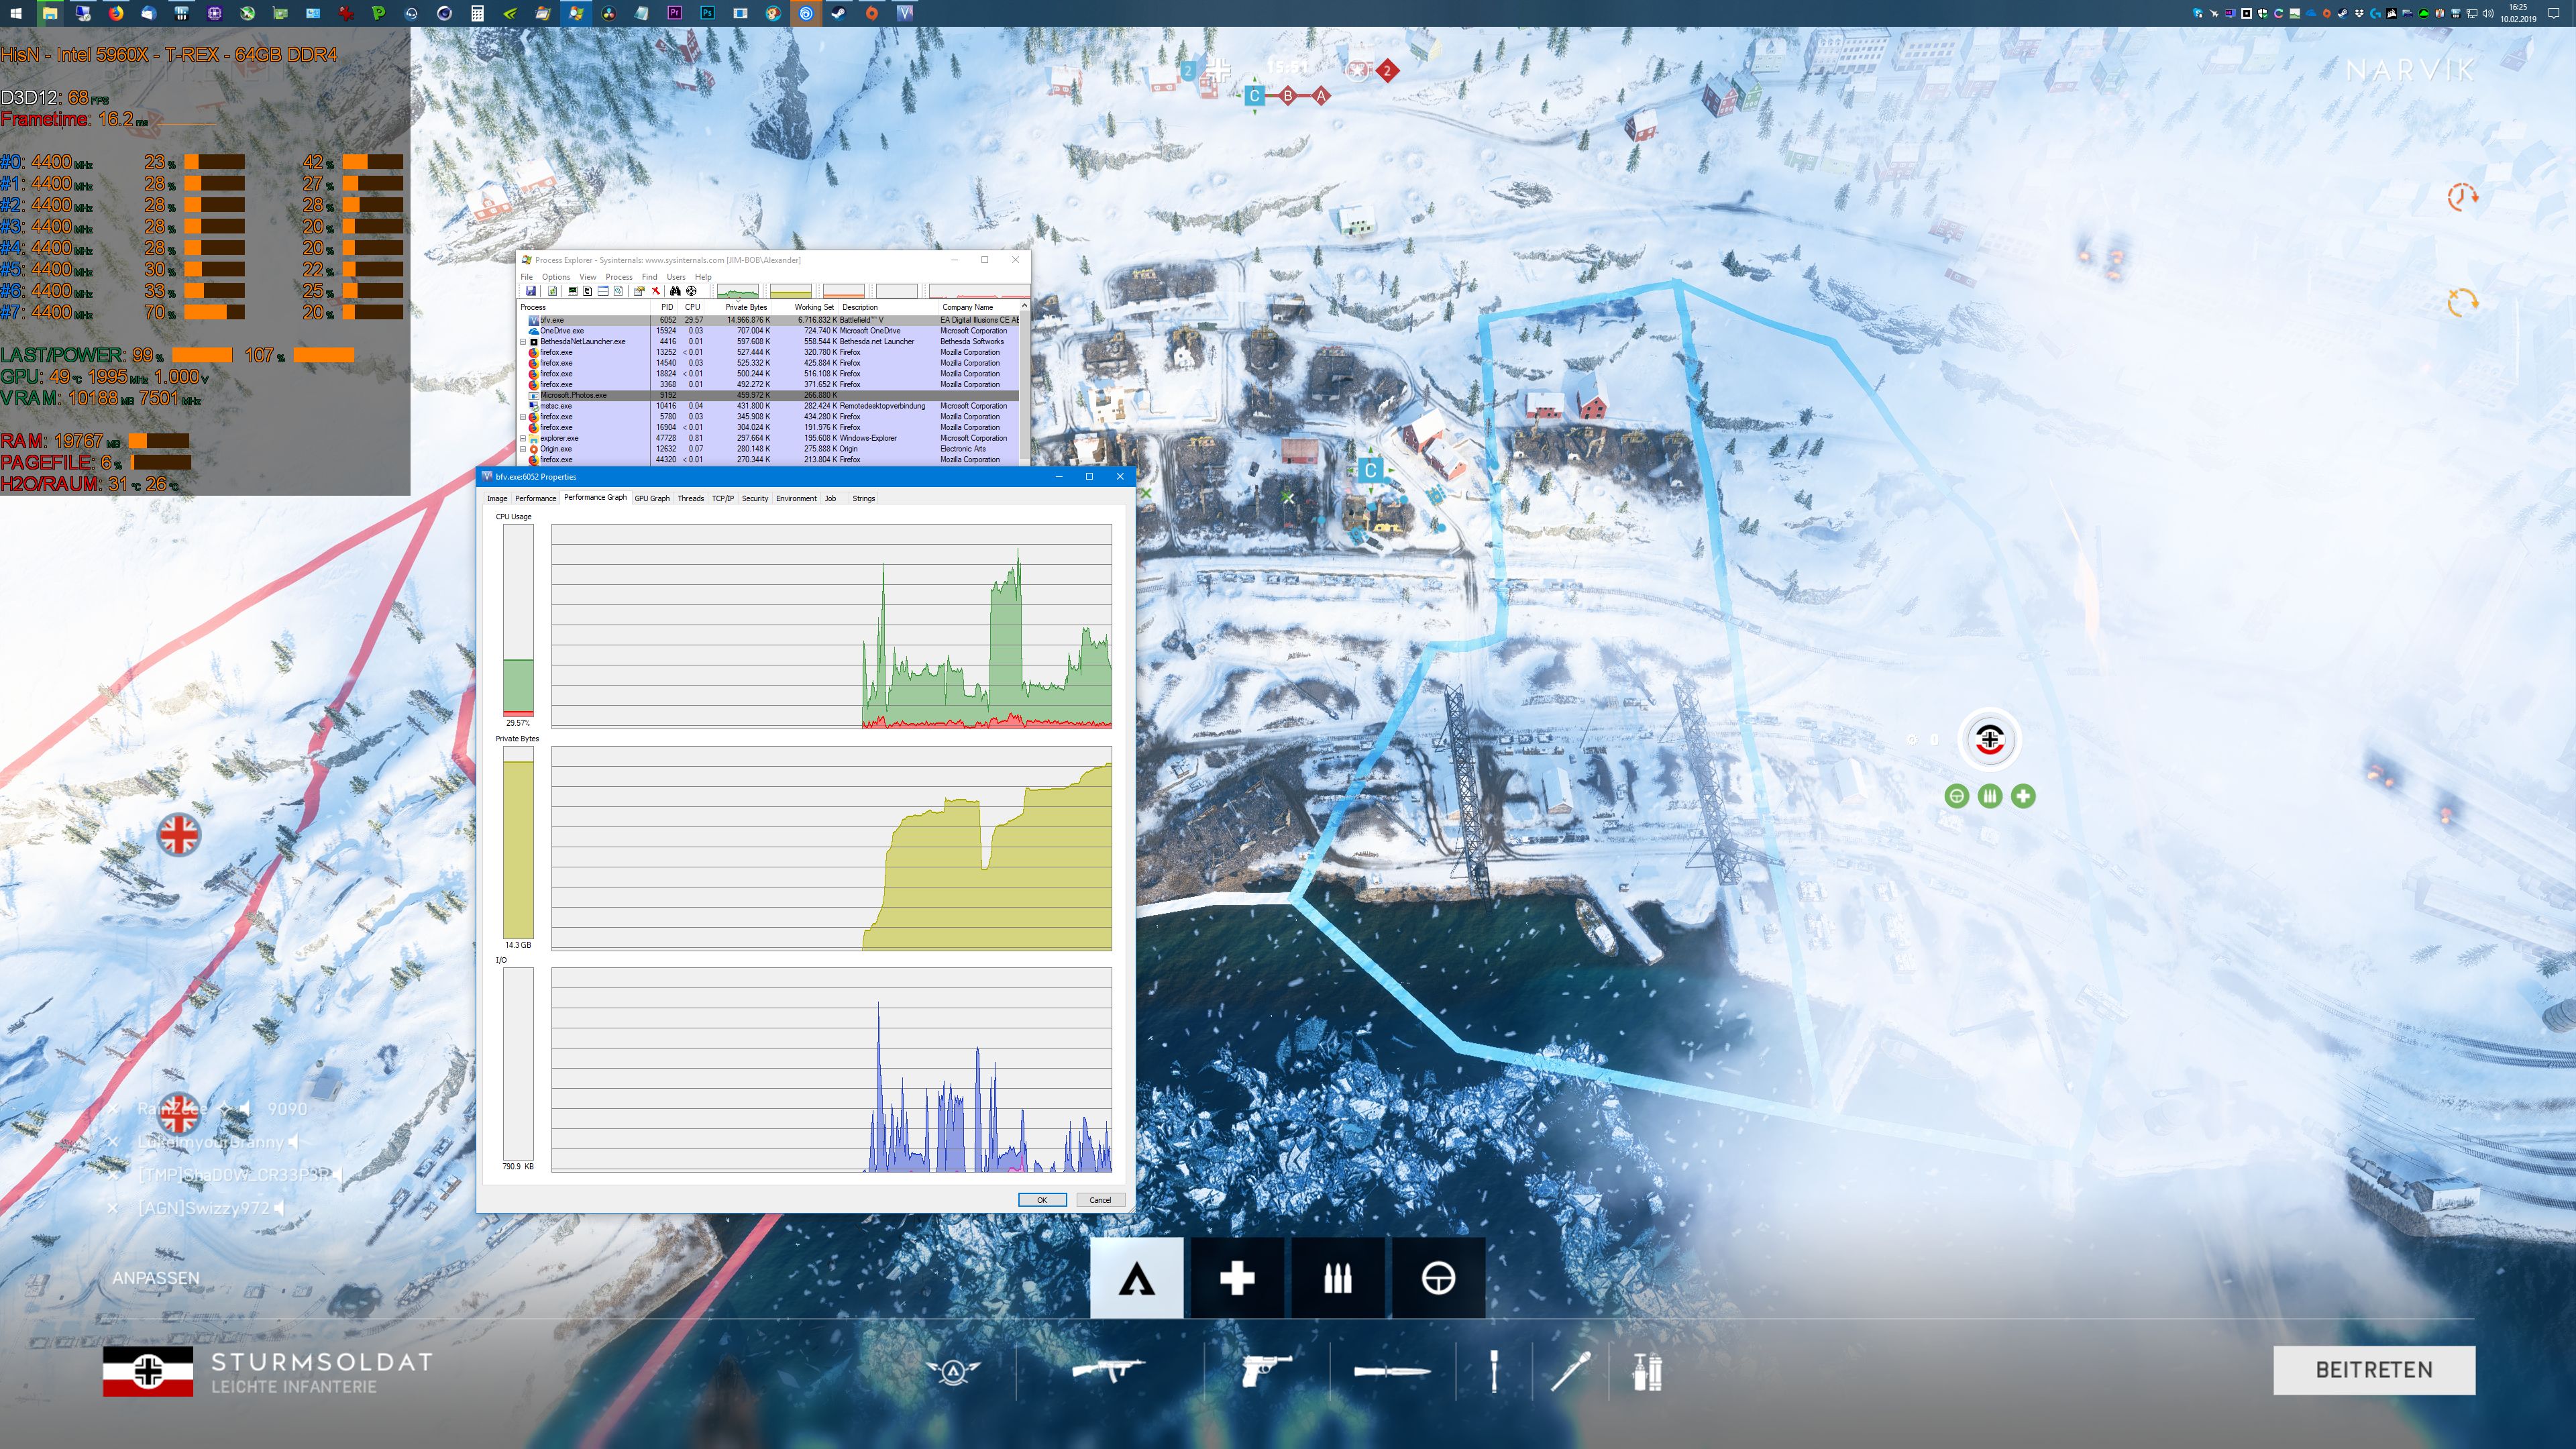The width and height of the screenshot is (2576, 1449).
Task: Select the German HQ spawn point
Action: coord(1989,740)
